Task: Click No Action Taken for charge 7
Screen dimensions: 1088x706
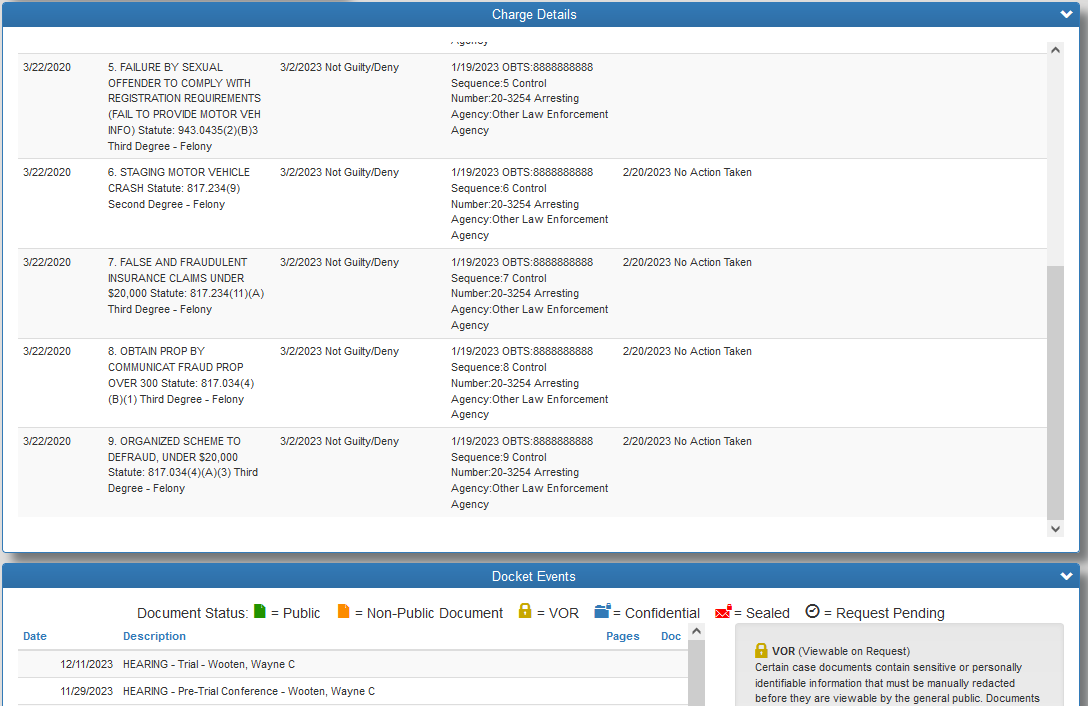Action: 687,262
